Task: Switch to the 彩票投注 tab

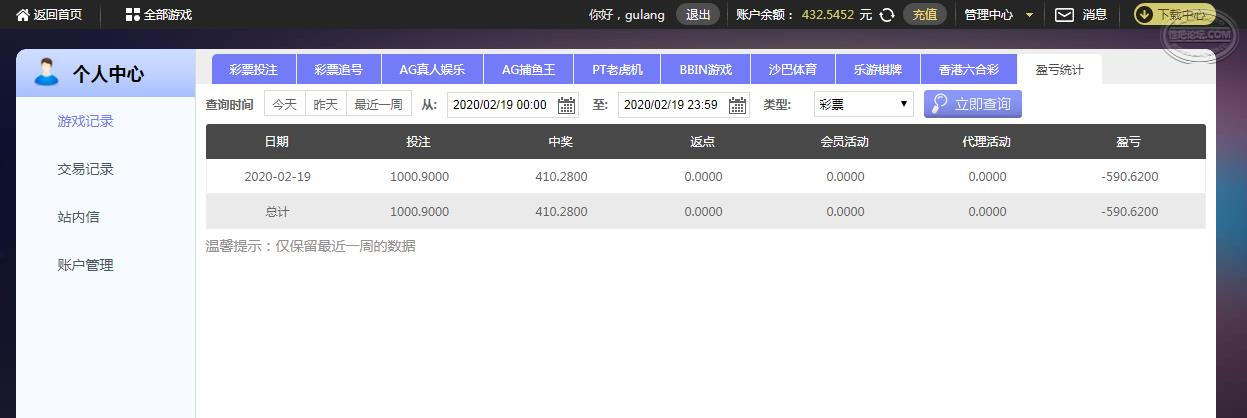Action: [x=254, y=70]
